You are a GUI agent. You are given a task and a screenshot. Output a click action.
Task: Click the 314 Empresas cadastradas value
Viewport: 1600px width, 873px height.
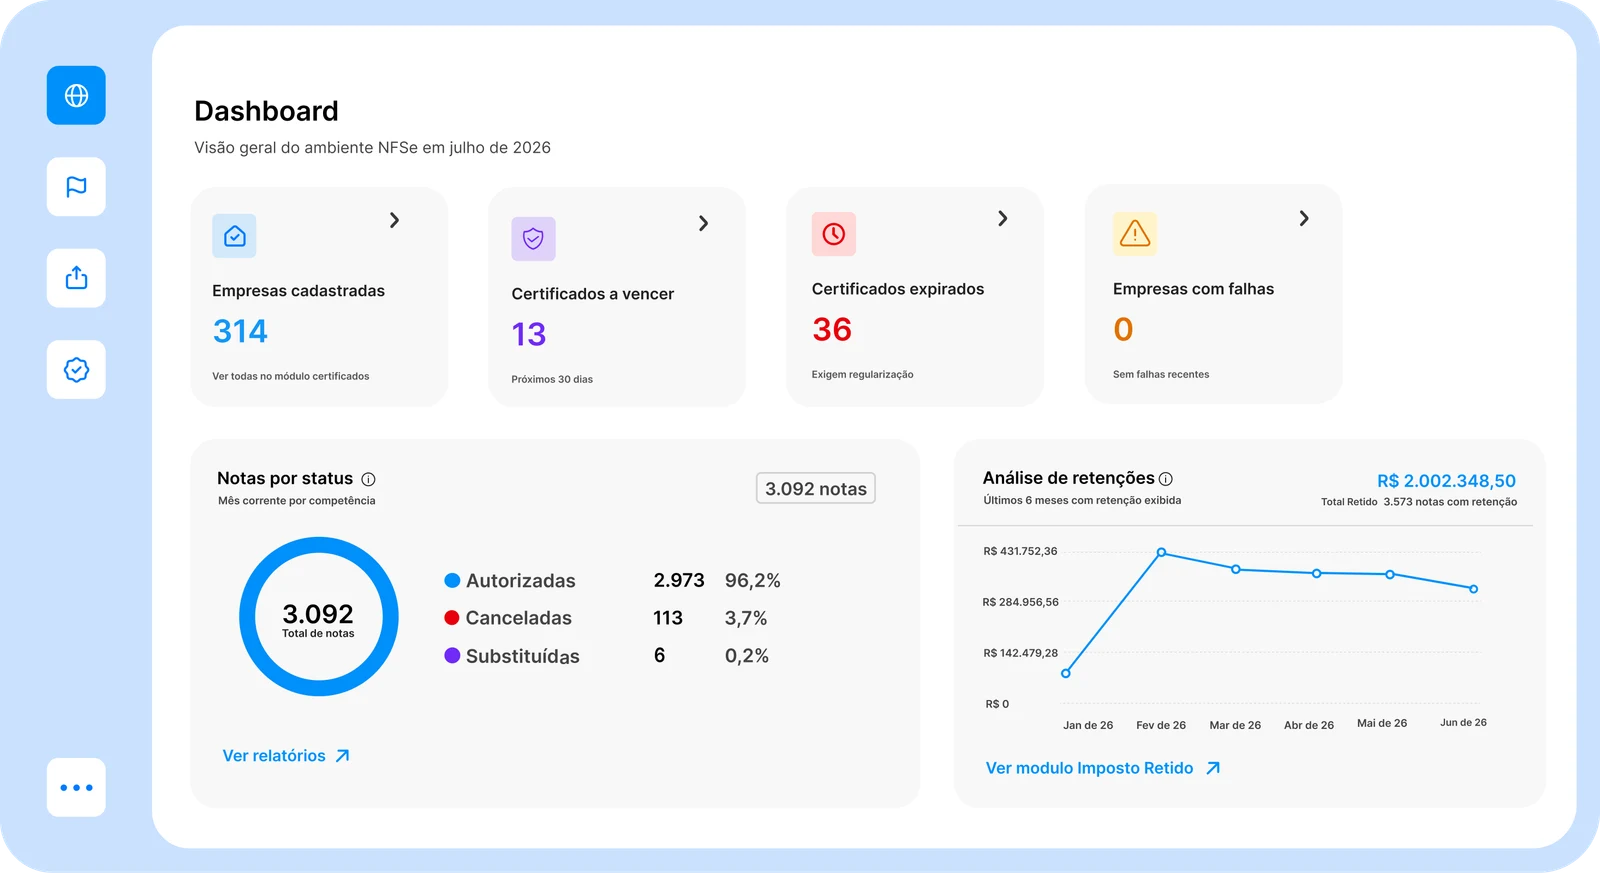point(240,331)
